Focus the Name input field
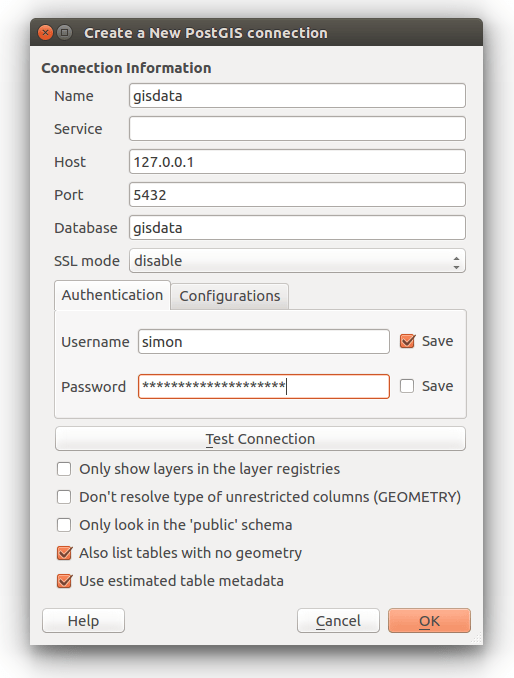This screenshot has height=678, width=514. (x=297, y=96)
